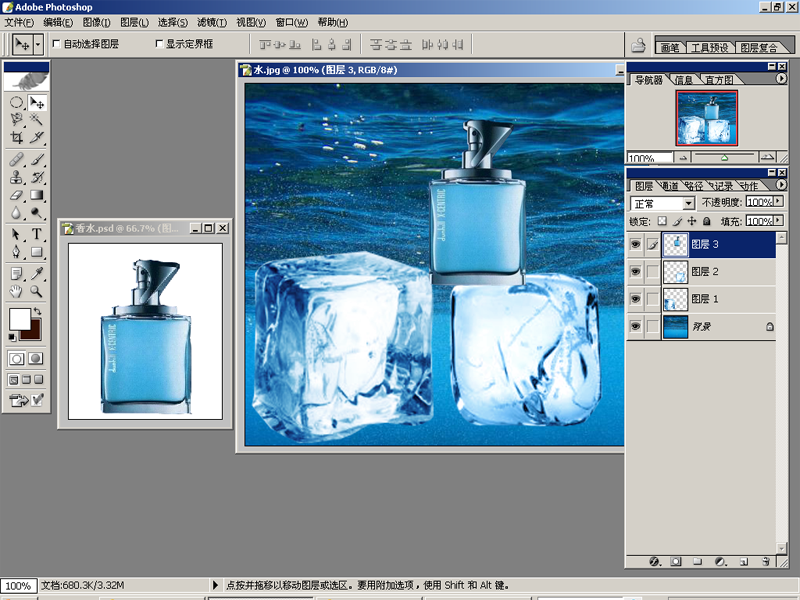
Task: Delete layer with trash icon
Action: (765, 561)
